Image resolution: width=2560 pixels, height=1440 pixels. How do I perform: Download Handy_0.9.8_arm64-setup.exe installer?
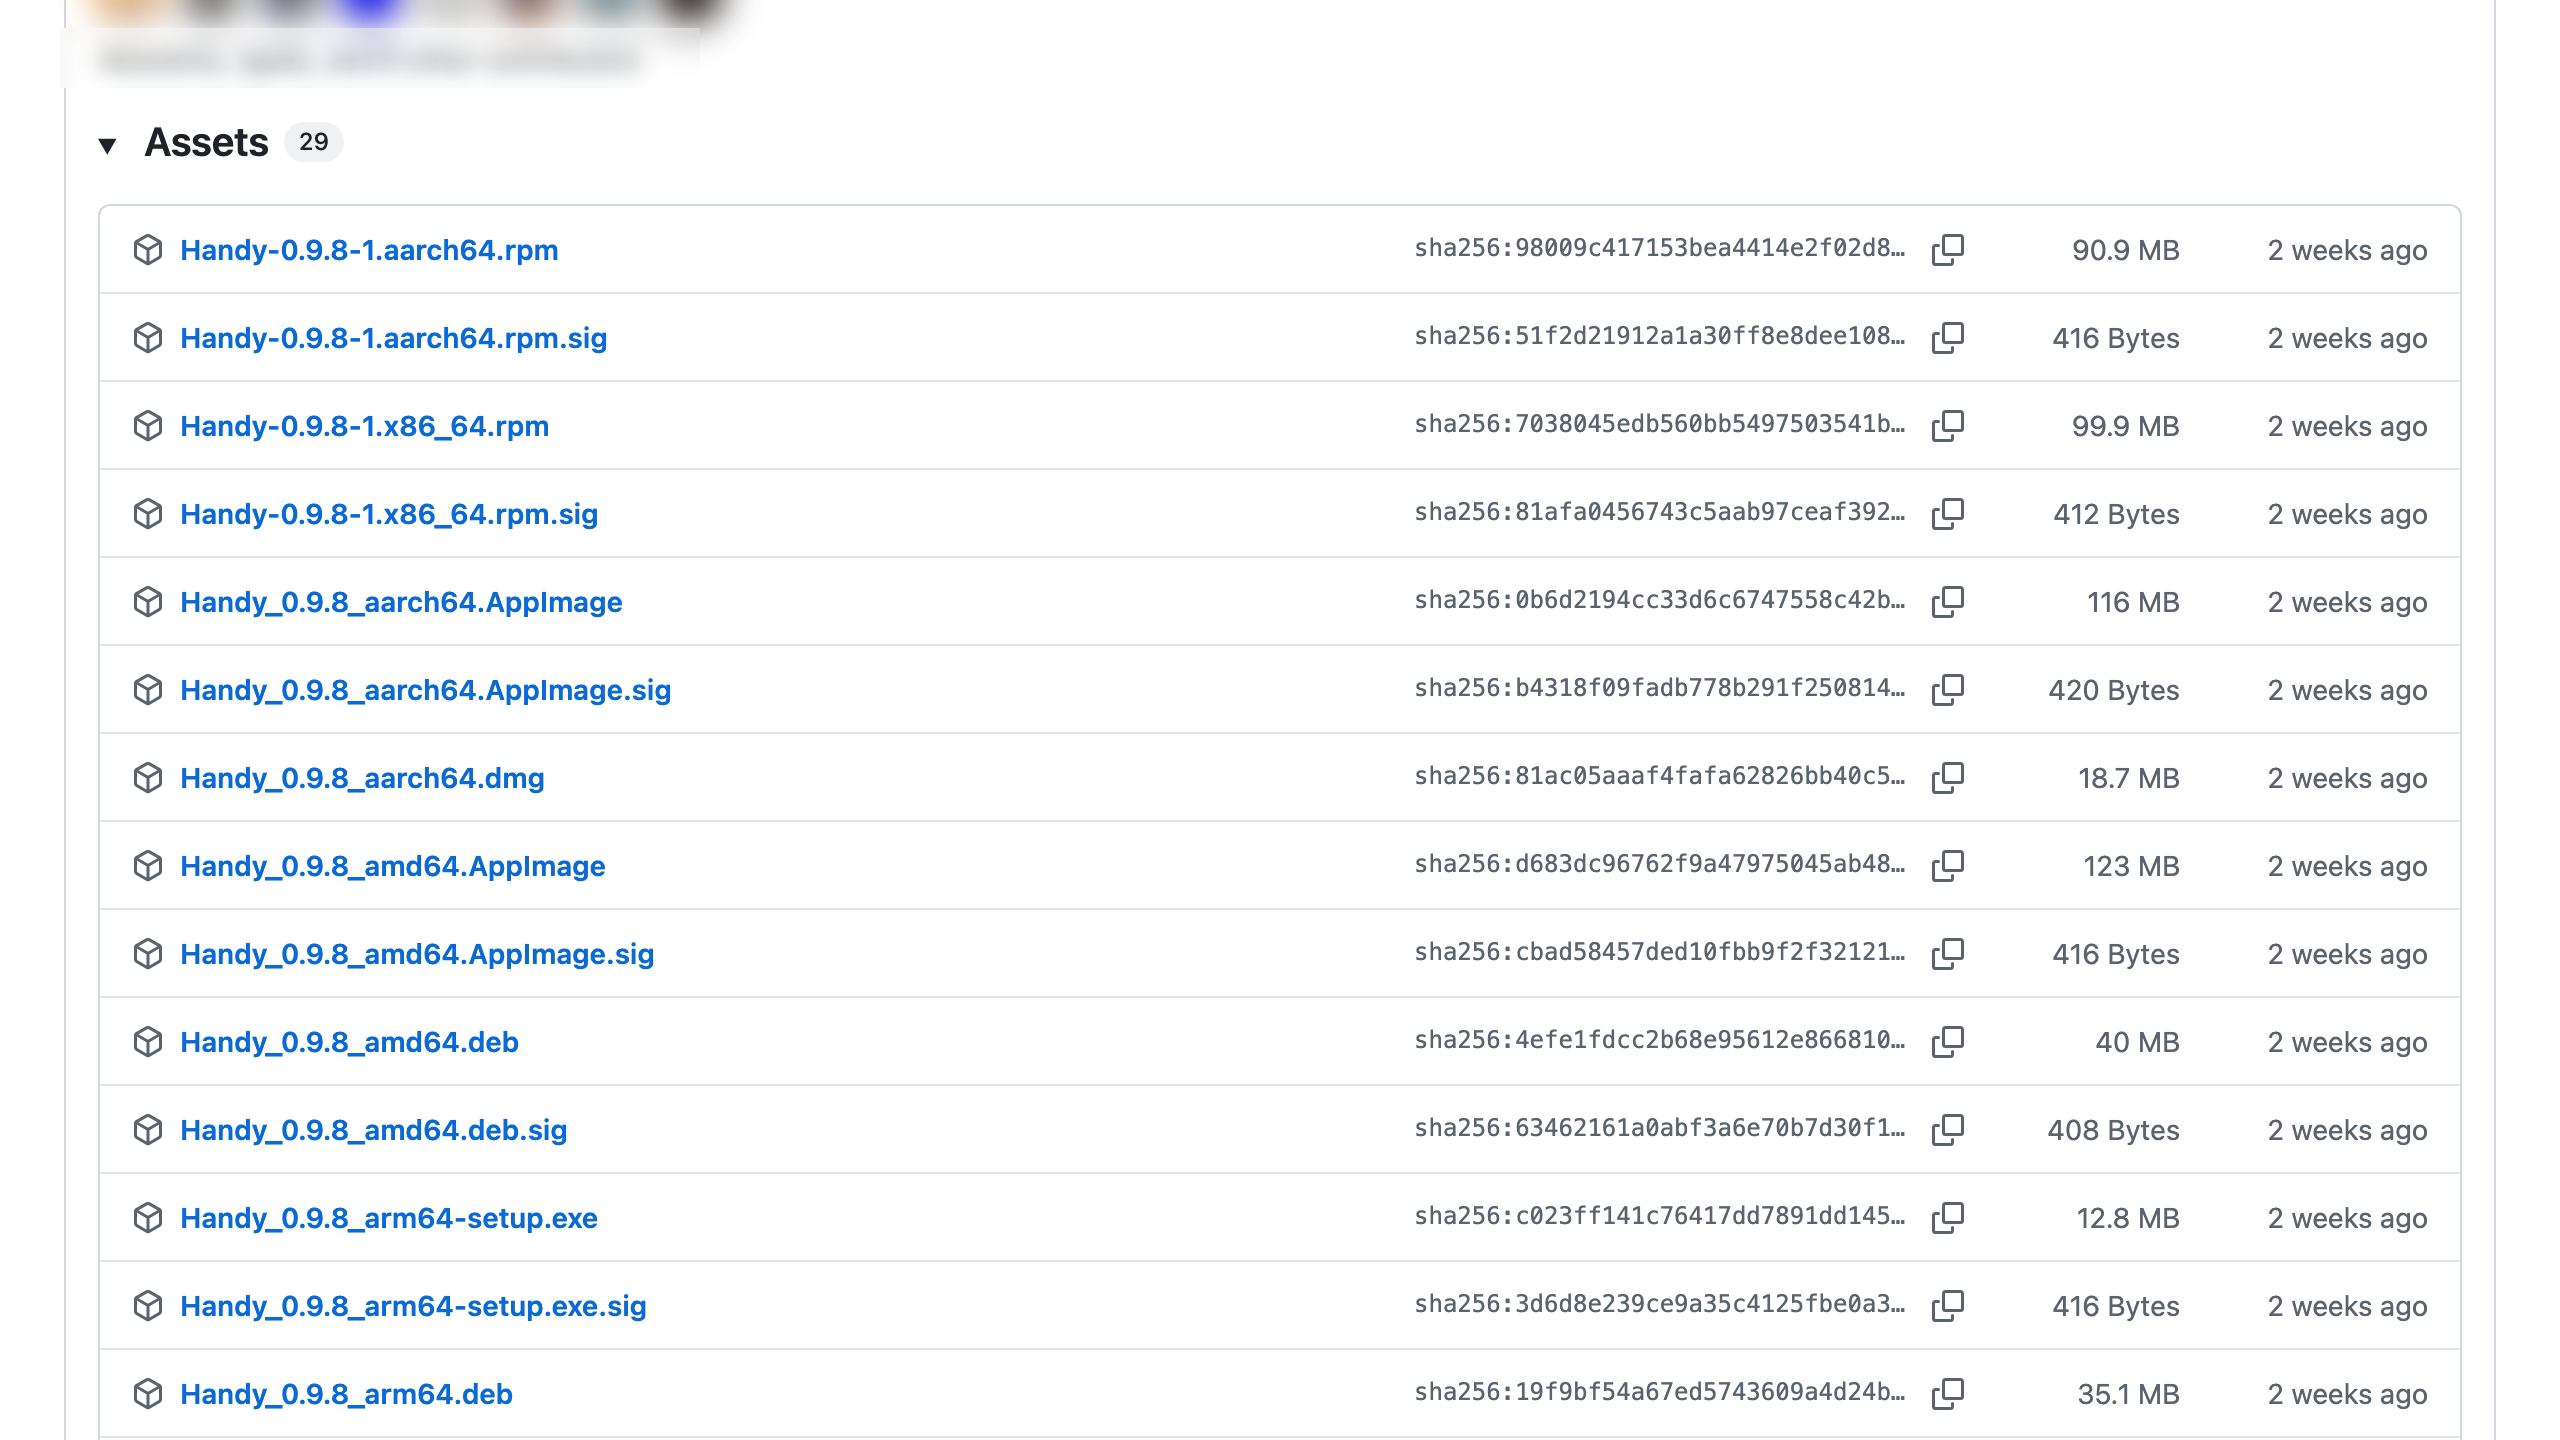click(x=389, y=1218)
